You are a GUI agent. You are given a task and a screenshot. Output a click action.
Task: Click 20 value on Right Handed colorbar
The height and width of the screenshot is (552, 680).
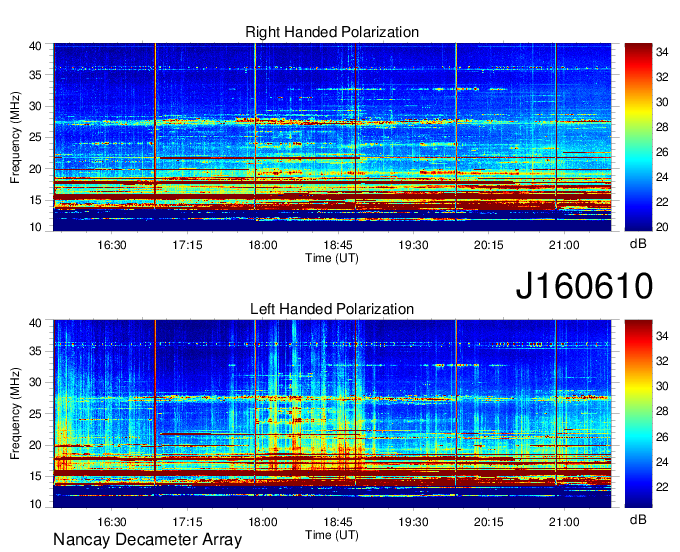click(662, 227)
